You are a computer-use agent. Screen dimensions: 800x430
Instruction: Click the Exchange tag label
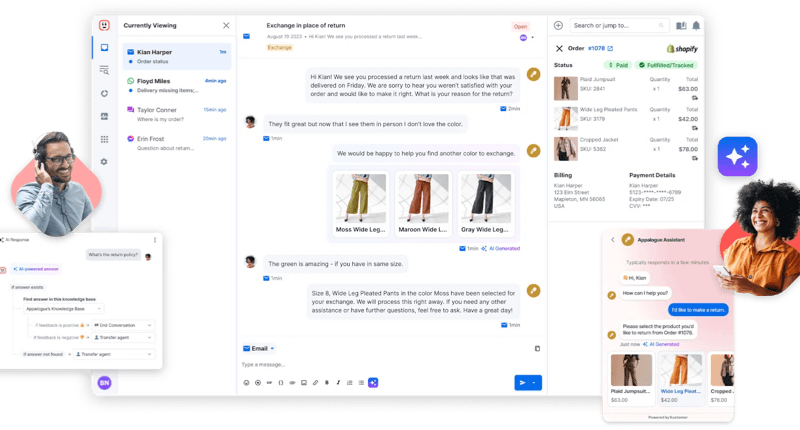point(280,47)
